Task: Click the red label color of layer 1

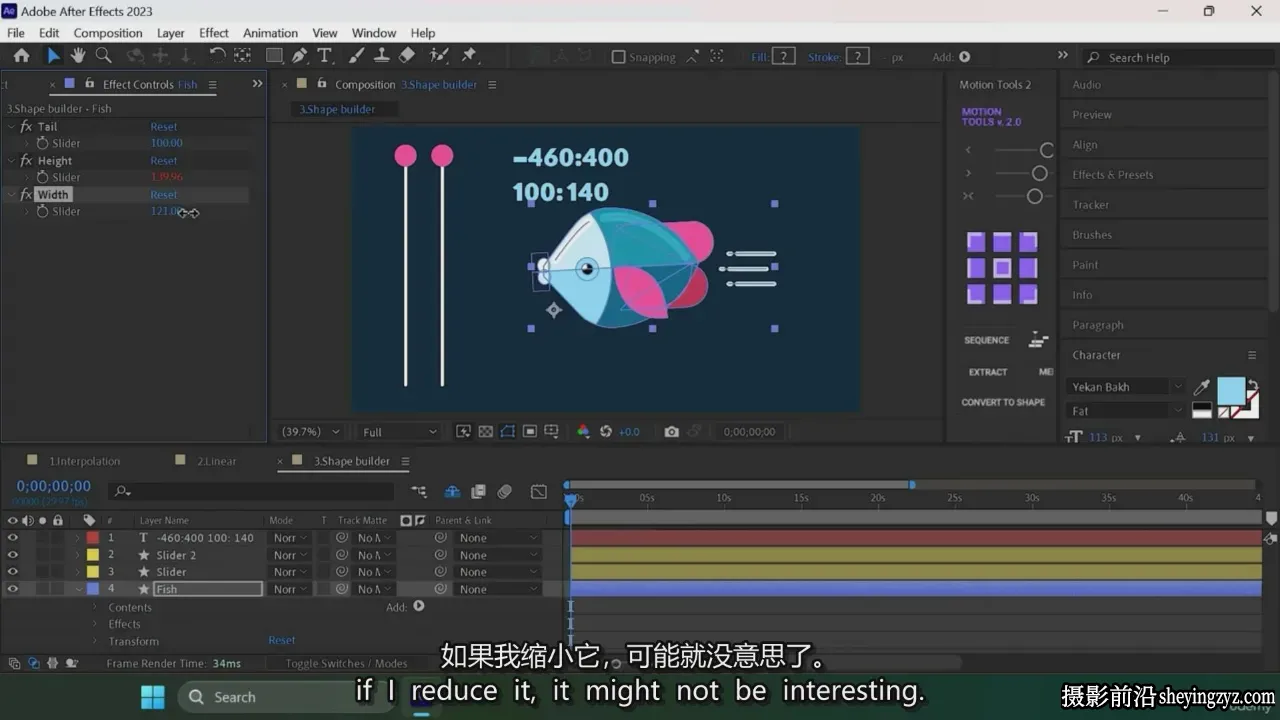Action: pos(92,538)
